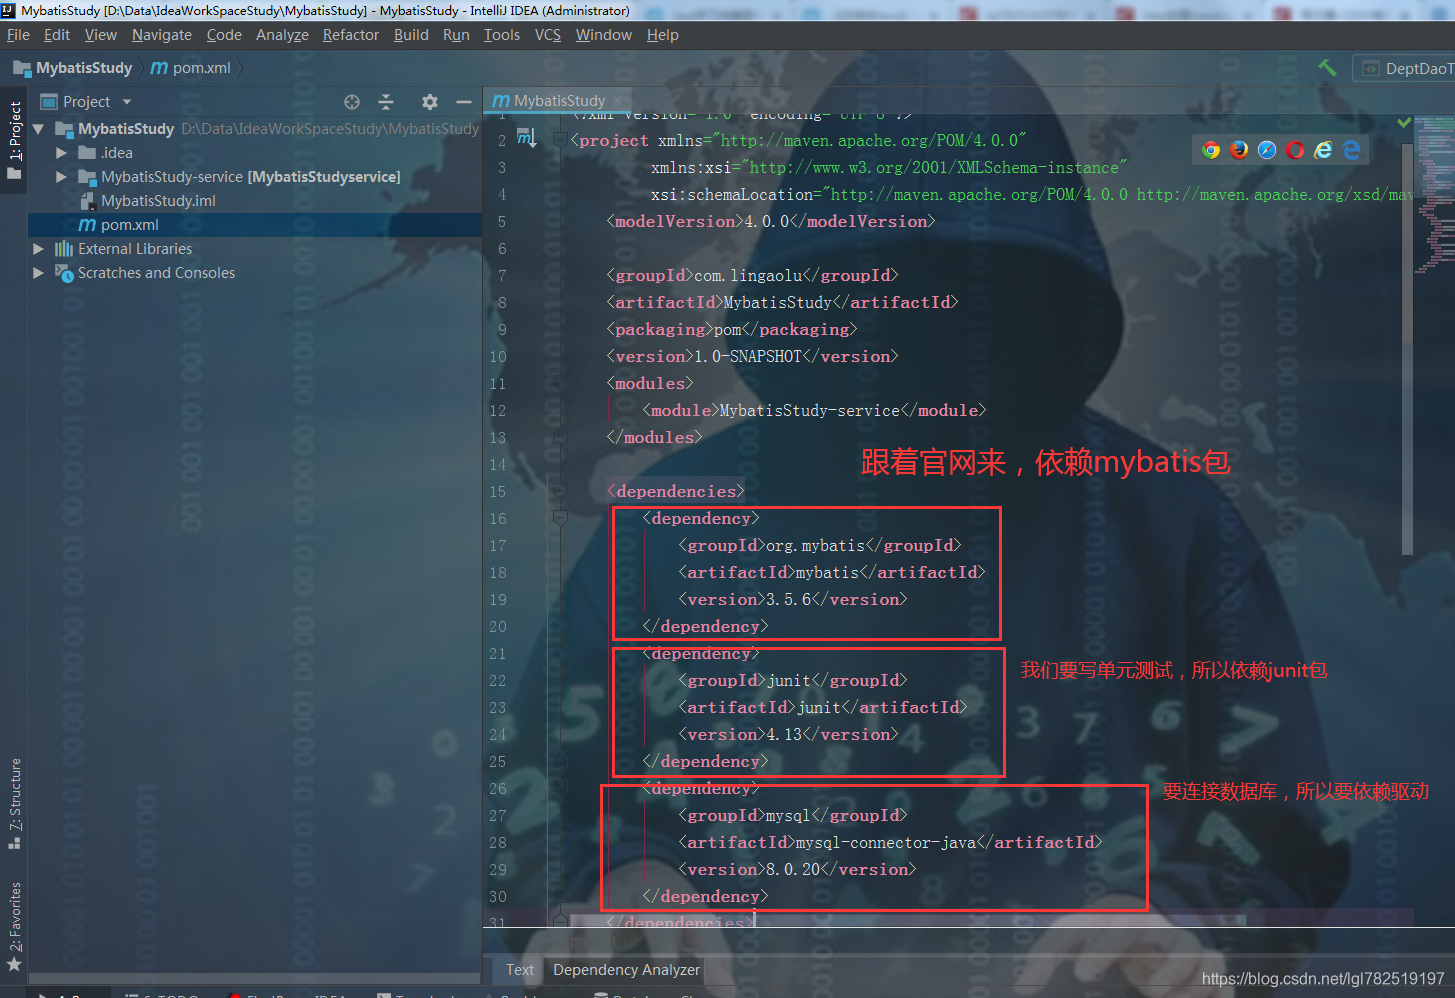Click the locate/select opened file crosshair icon
This screenshot has width=1455, height=998.
(352, 102)
